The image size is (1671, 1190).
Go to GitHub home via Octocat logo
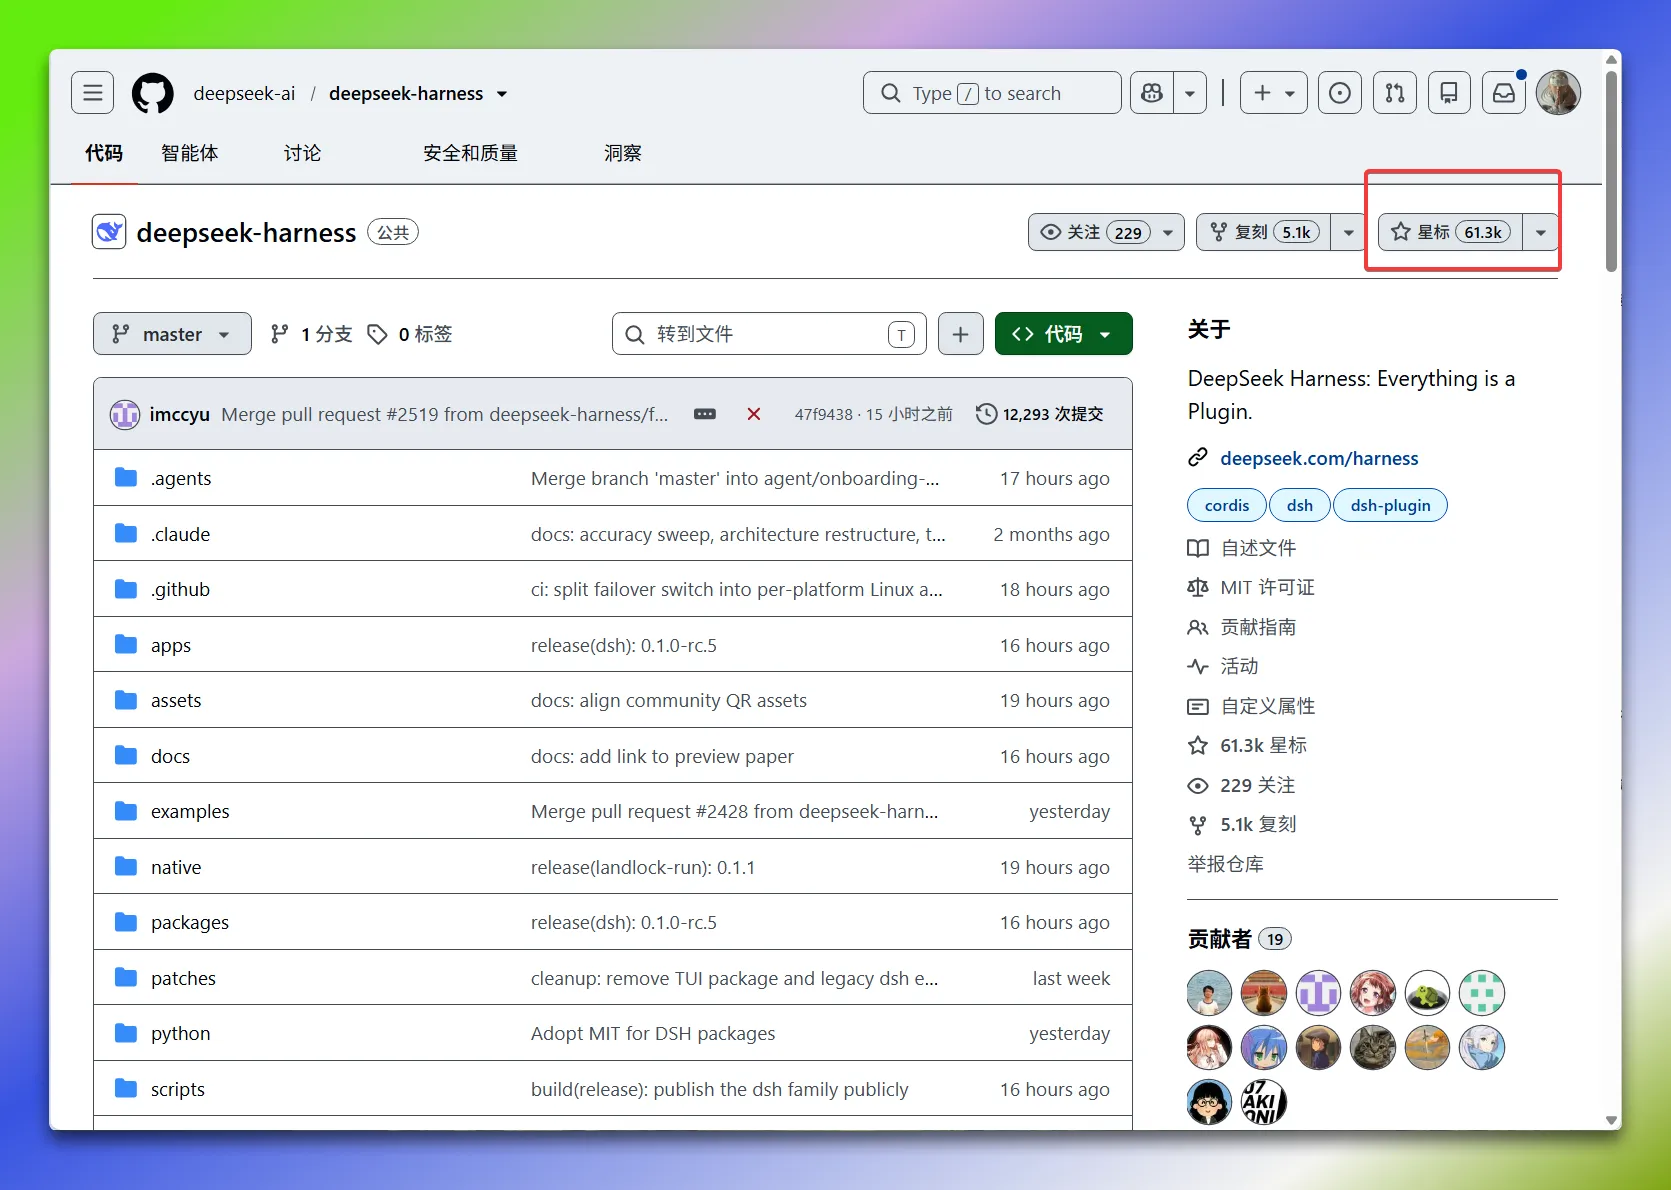(153, 93)
